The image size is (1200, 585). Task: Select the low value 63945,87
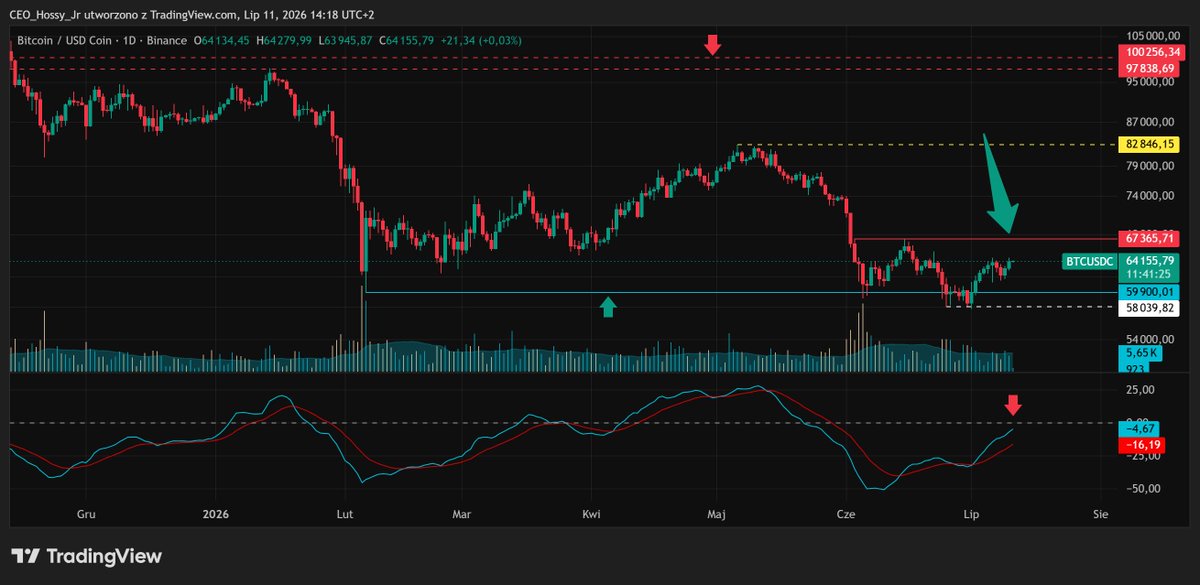(344, 40)
